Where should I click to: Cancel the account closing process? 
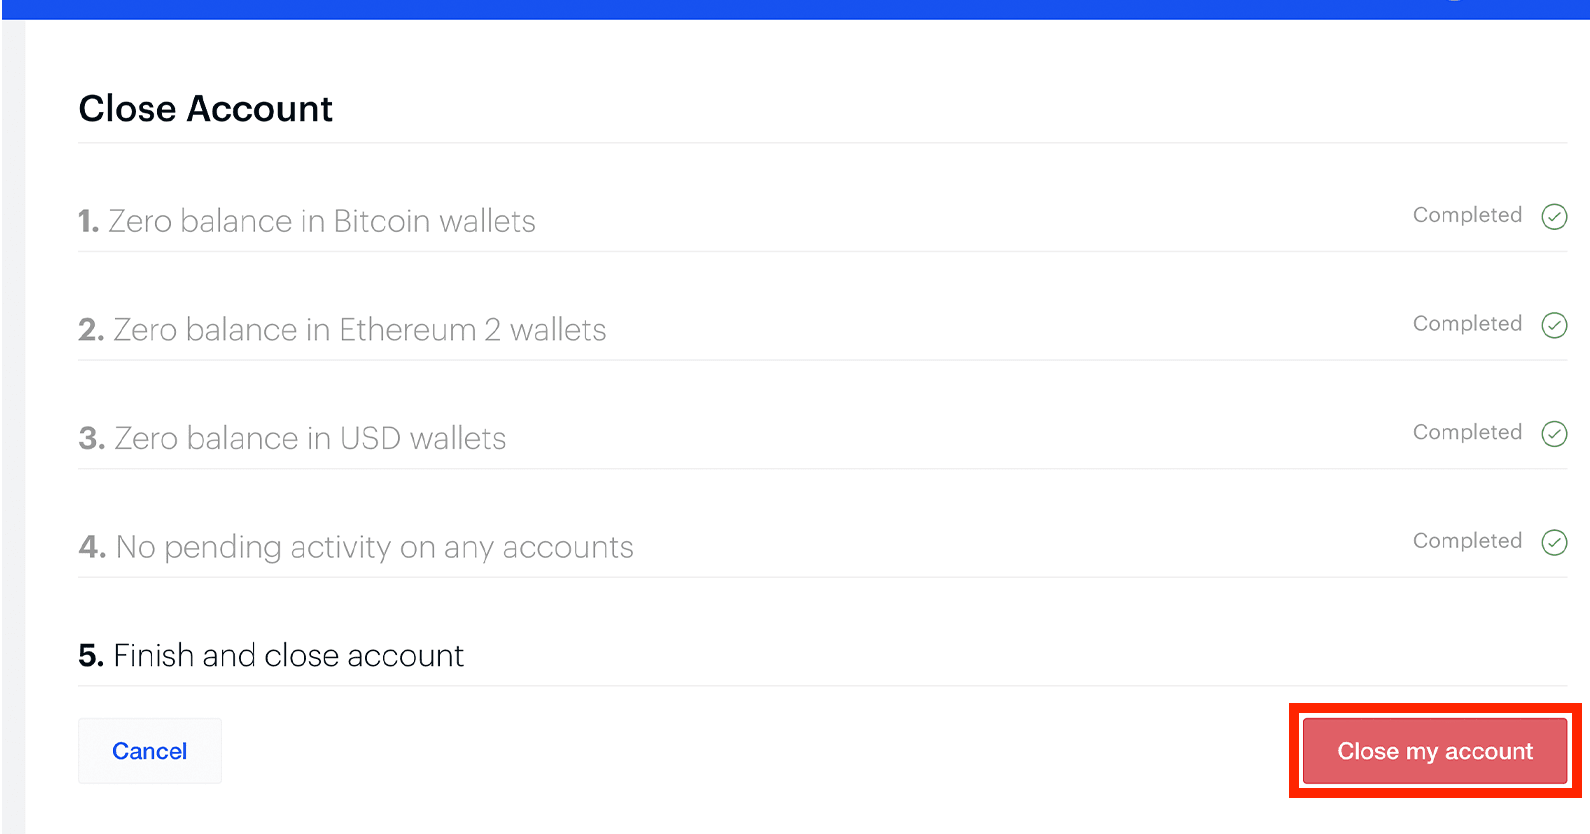point(150,751)
